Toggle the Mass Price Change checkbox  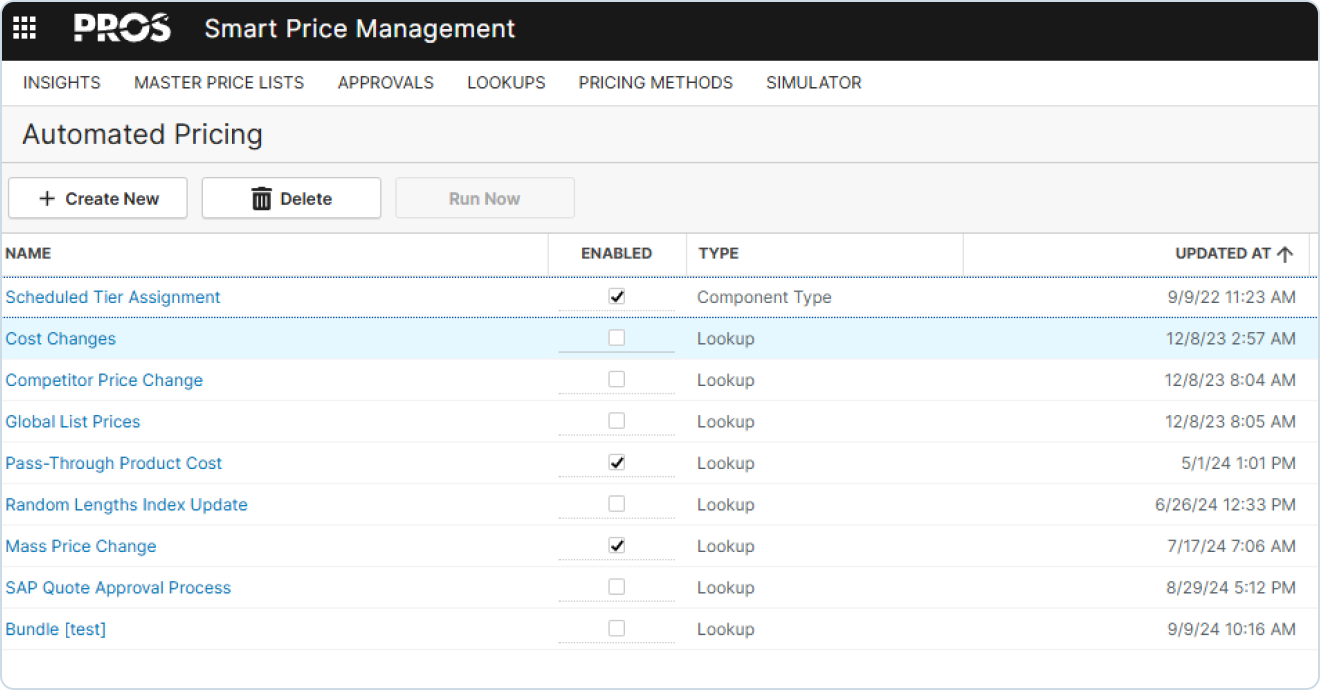pyautogui.click(x=616, y=546)
